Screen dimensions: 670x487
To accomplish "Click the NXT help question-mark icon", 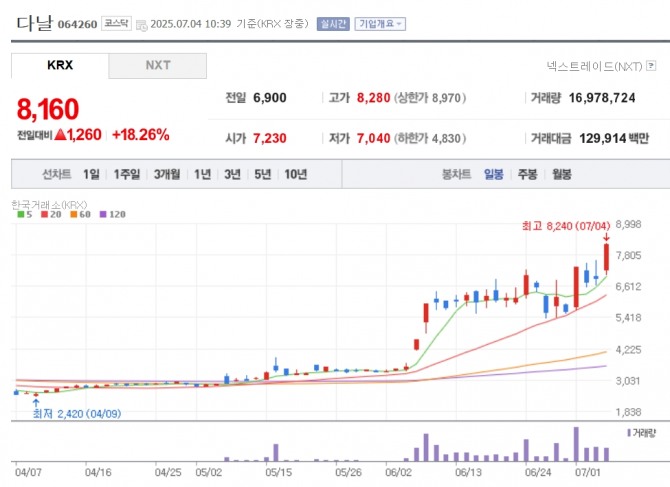I will click(x=651, y=66).
